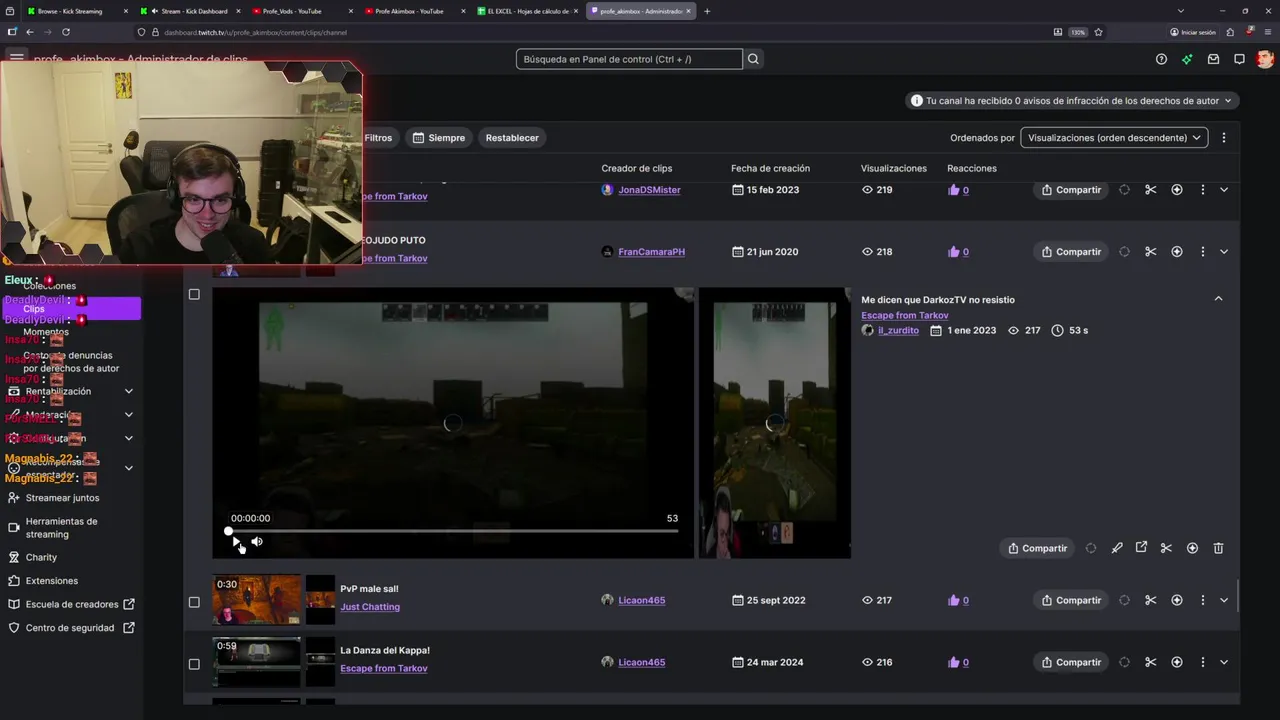Click the Restablecer button
1280x720 pixels.
point(512,138)
